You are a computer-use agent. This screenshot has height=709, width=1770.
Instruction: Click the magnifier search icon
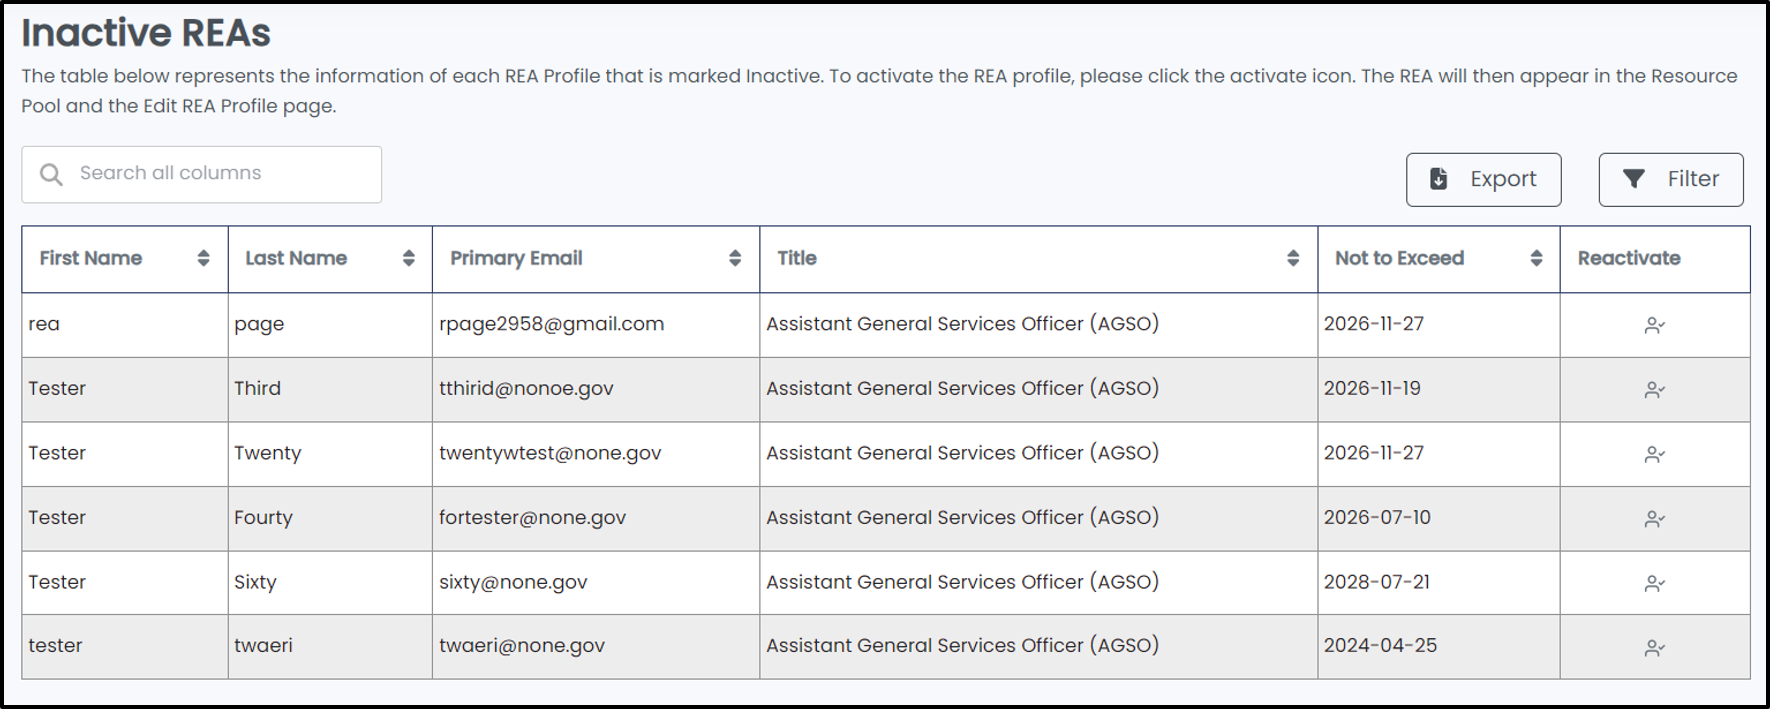(51, 174)
